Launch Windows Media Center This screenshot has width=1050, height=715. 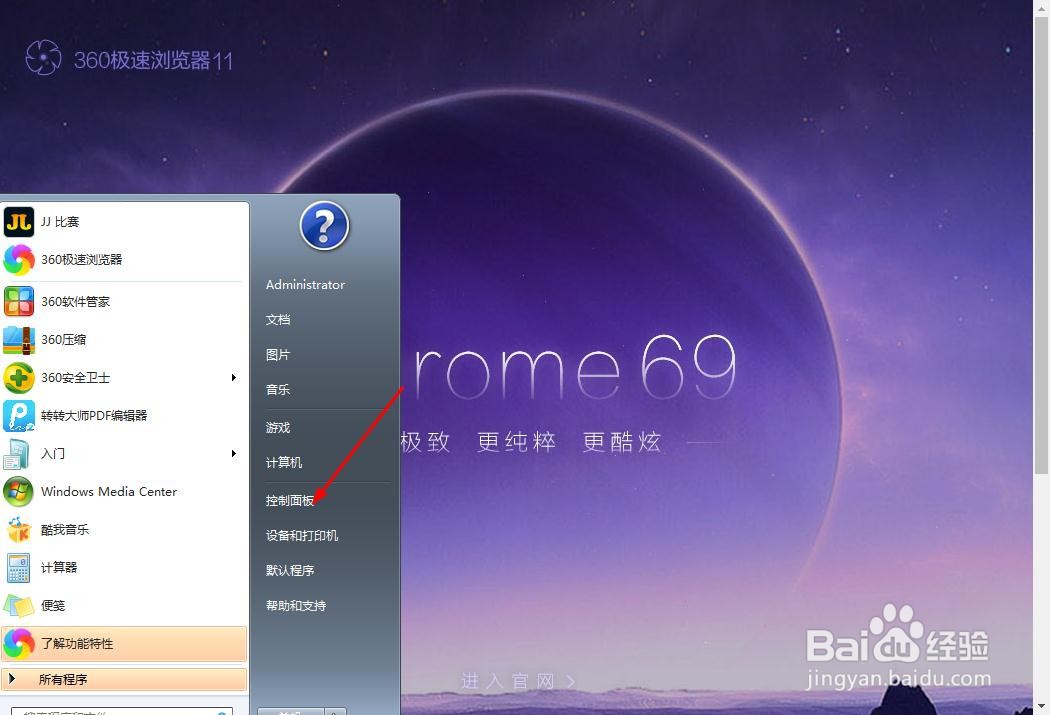click(x=110, y=491)
